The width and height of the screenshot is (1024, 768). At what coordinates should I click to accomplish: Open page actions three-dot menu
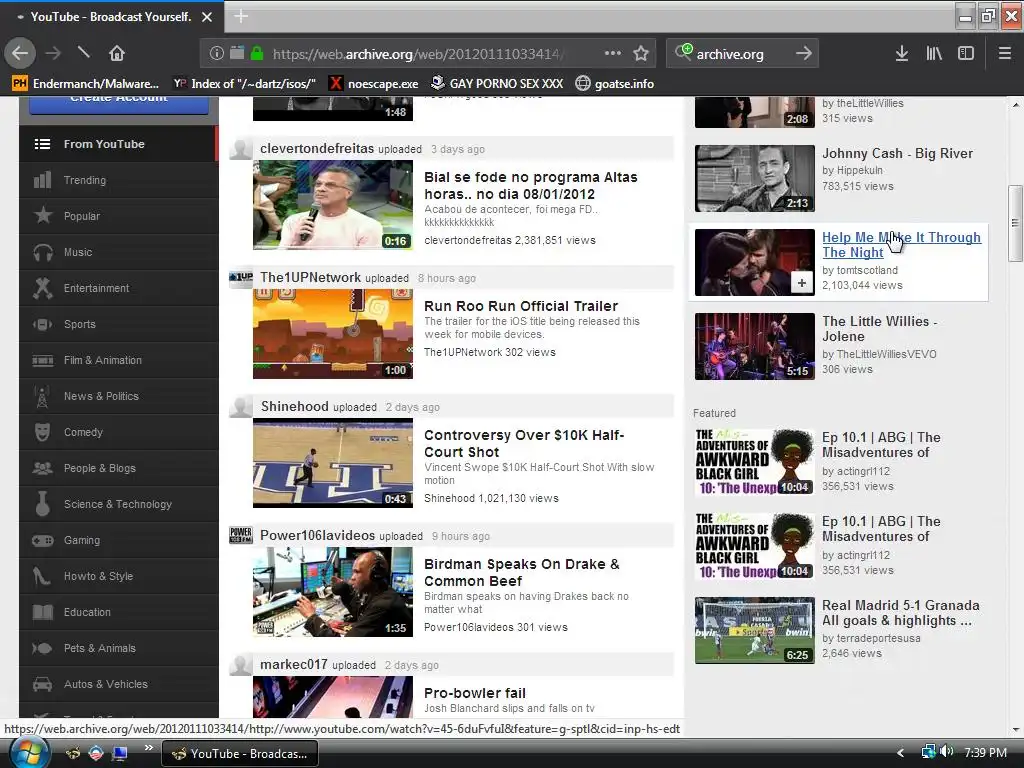pyautogui.click(x=613, y=54)
